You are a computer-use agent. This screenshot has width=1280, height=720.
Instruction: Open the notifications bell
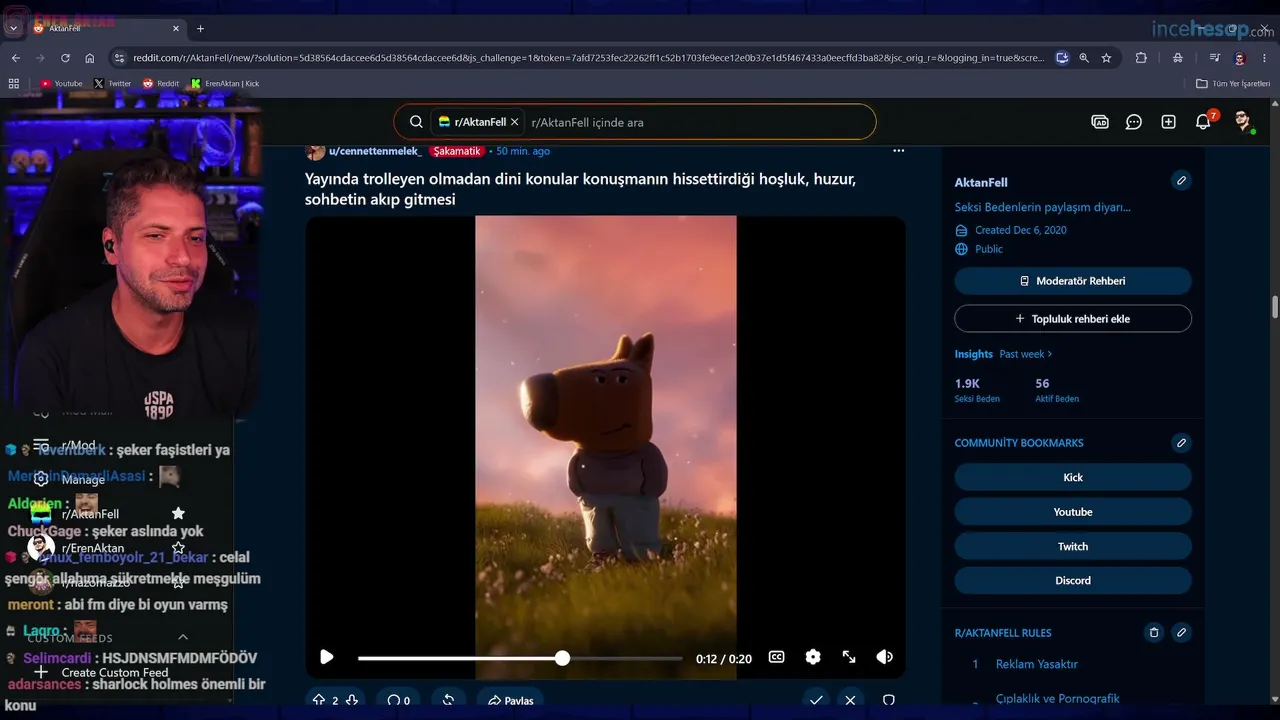[1203, 122]
